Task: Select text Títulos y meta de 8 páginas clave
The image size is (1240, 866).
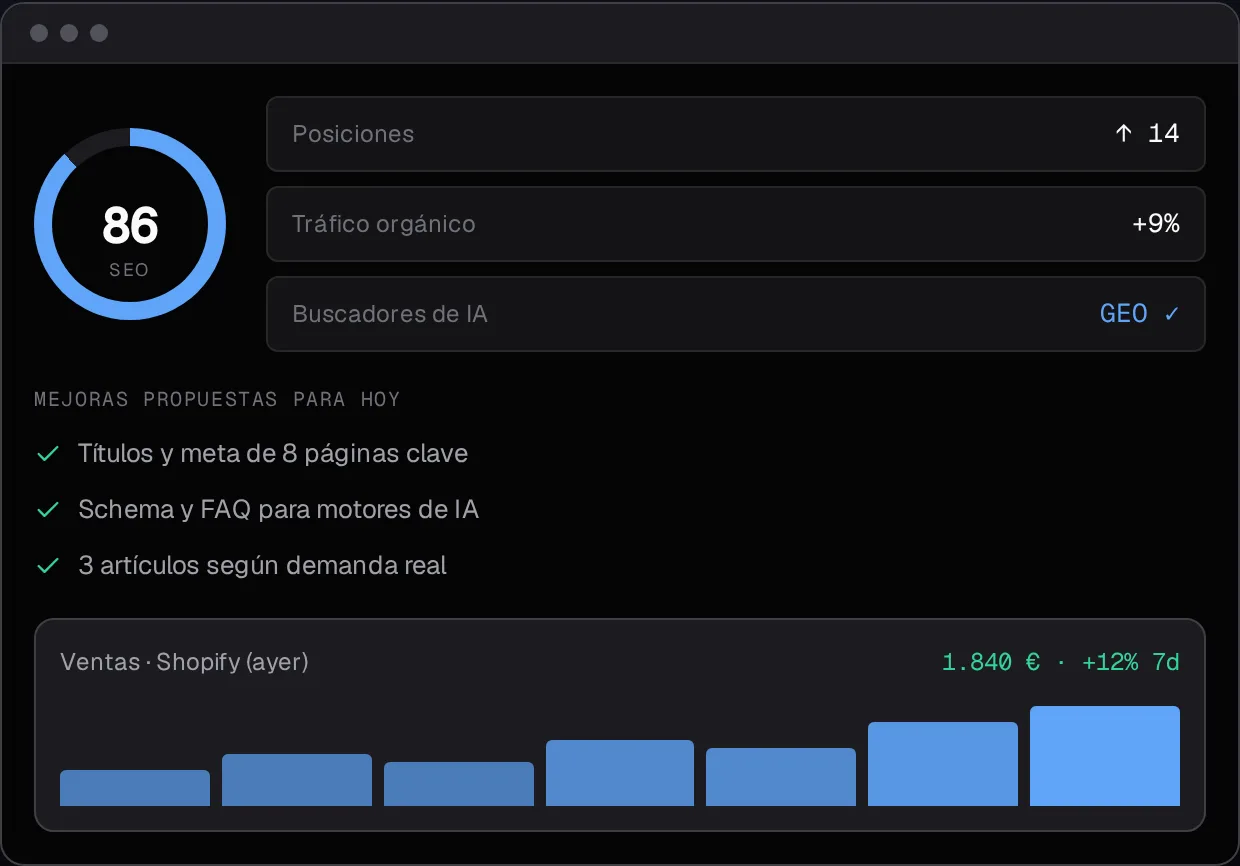Action: pyautogui.click(x=273, y=454)
